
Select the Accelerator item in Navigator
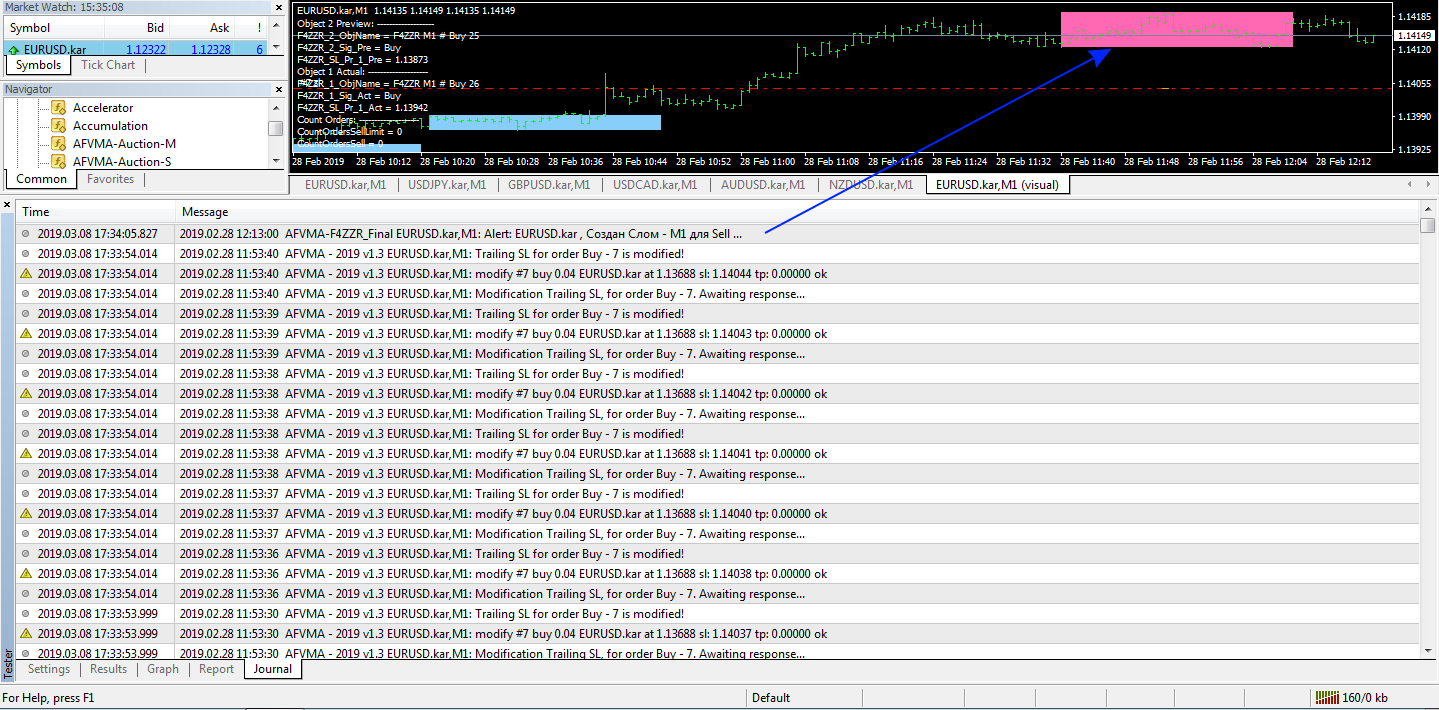click(103, 108)
